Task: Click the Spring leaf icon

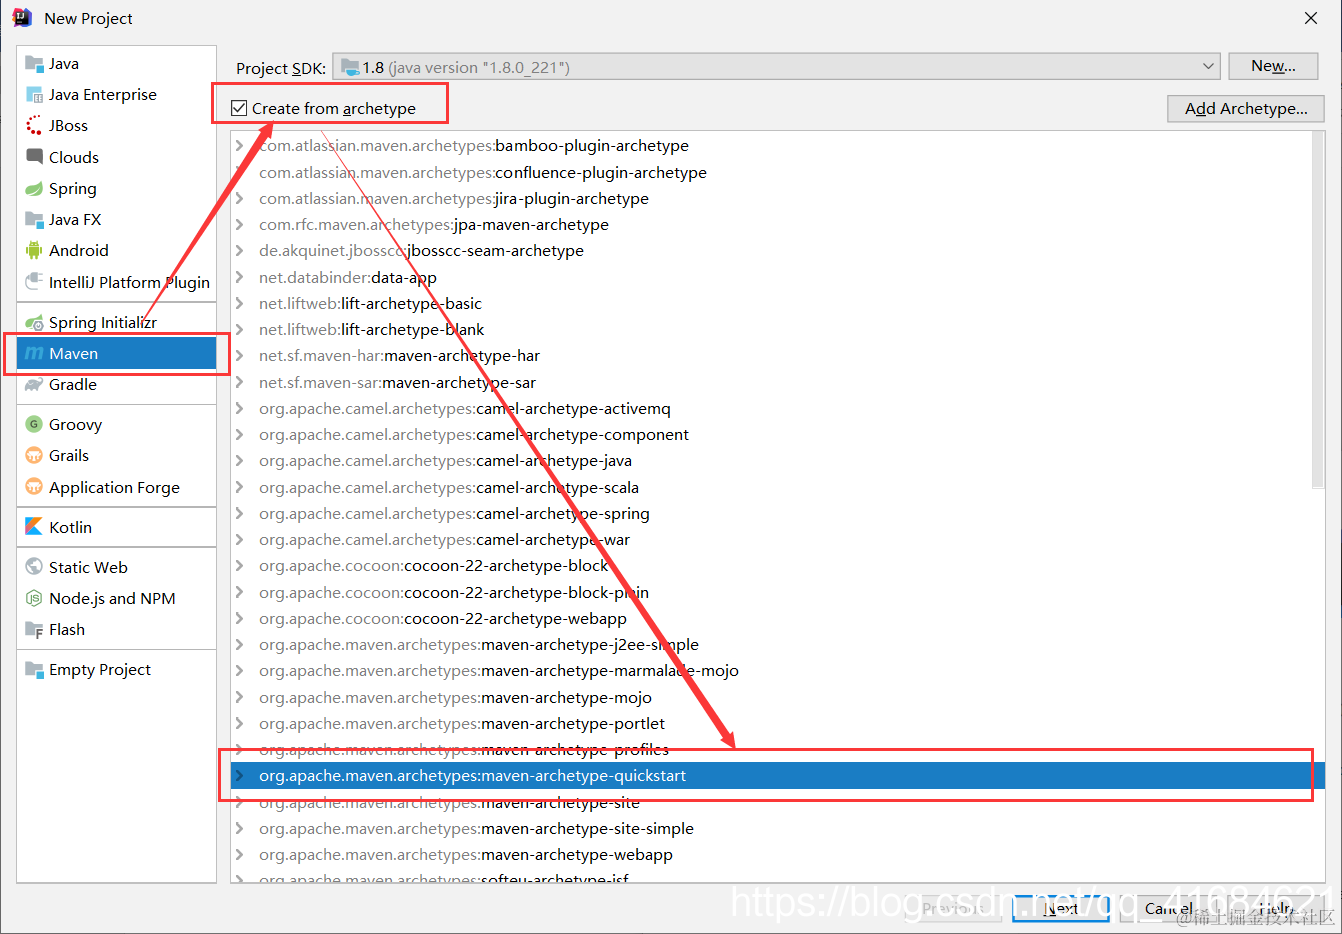Action: coord(34,189)
